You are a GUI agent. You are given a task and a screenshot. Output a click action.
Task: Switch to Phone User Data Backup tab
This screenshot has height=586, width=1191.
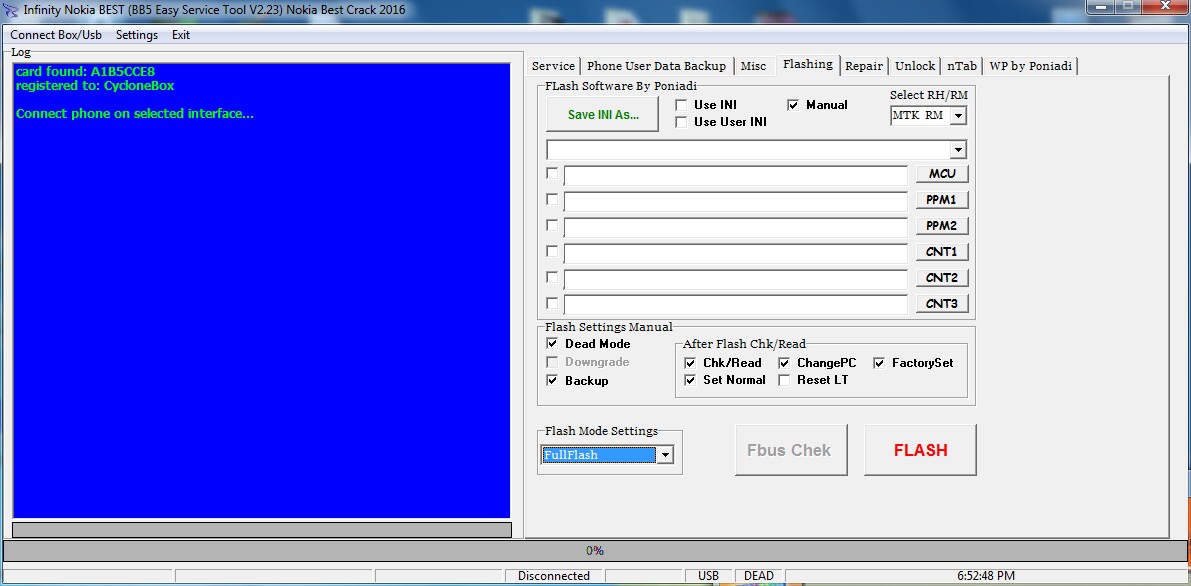pyautogui.click(x=656, y=66)
